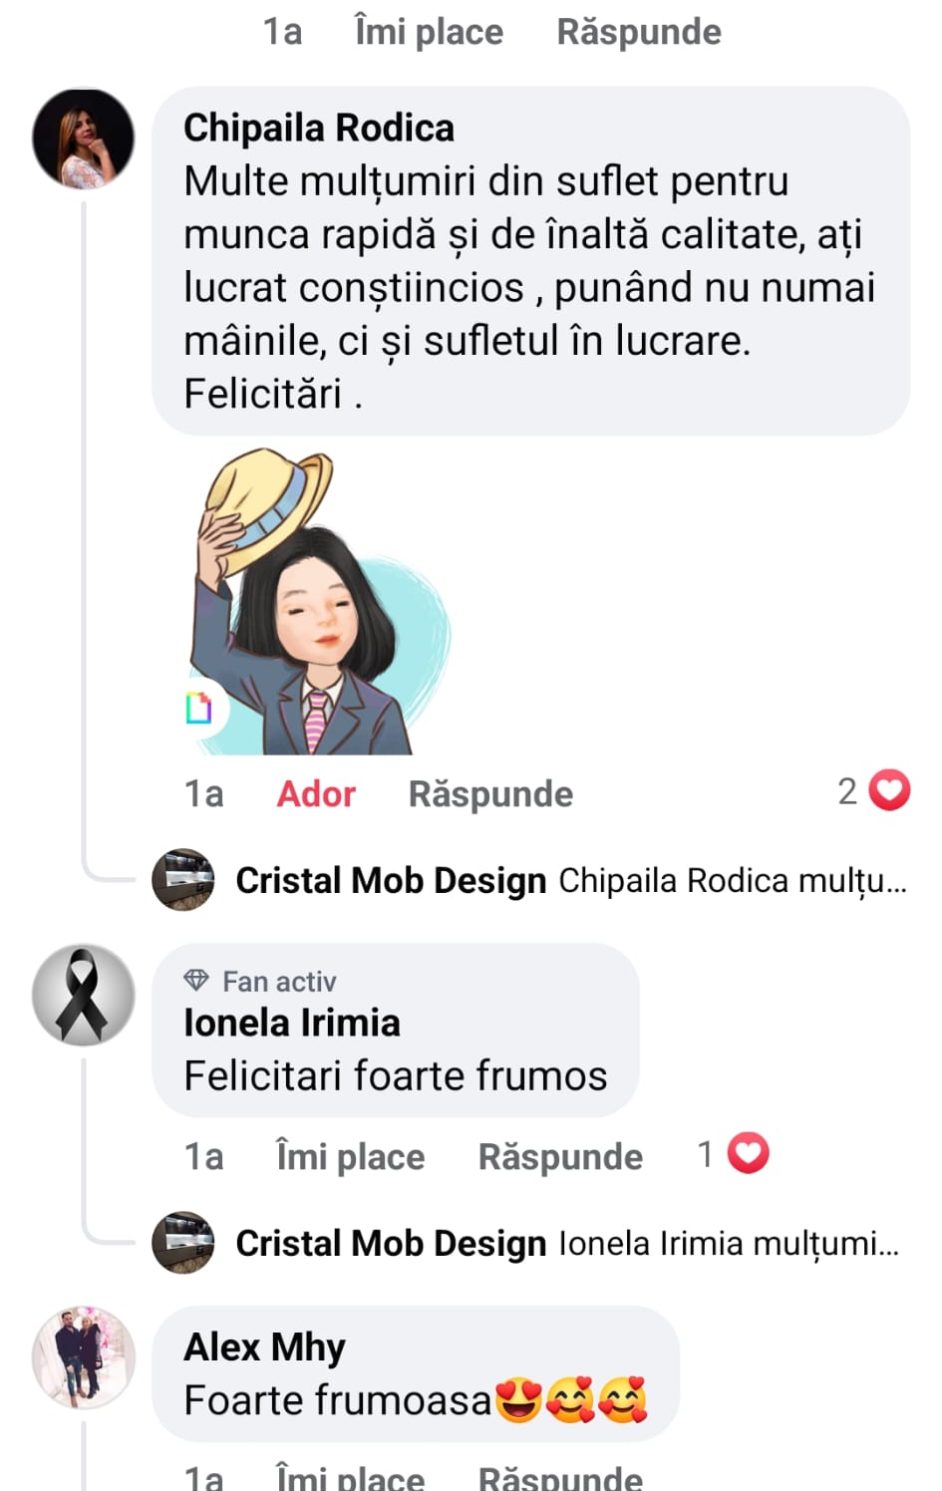Open Cristal Mob Design avatar replying to Ionela
This screenshot has width=942, height=1491.
coord(183,1243)
